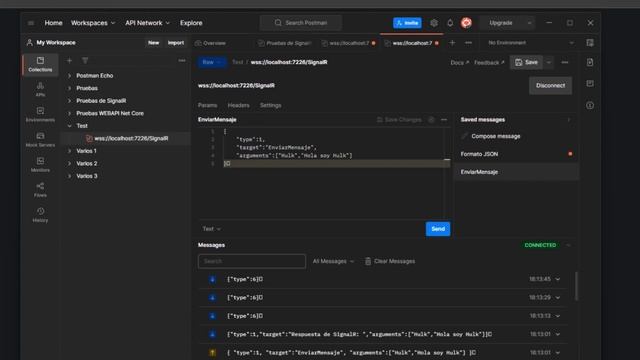Open the Text message format dropdown
The image size is (640, 360).
(x=211, y=229)
